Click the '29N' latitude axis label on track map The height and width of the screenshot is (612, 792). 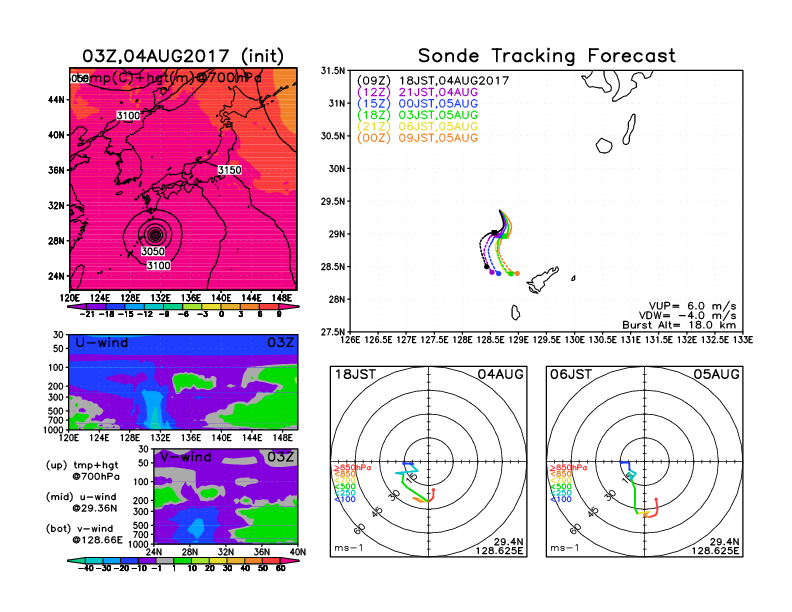click(337, 234)
